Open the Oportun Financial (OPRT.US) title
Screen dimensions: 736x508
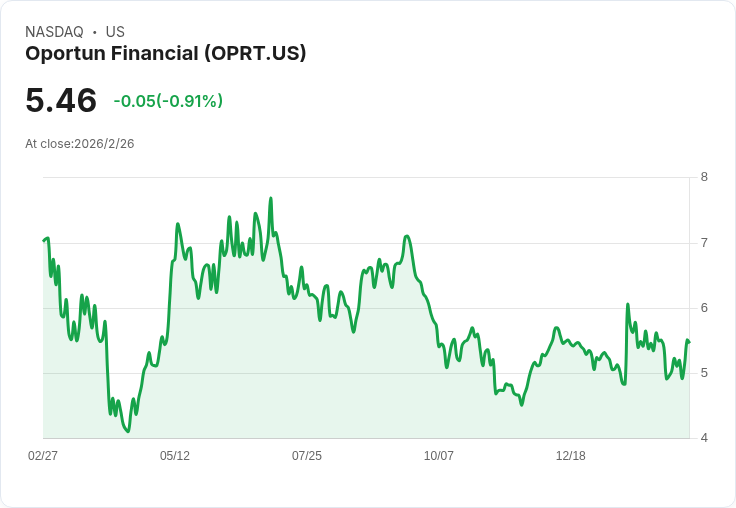[165, 53]
